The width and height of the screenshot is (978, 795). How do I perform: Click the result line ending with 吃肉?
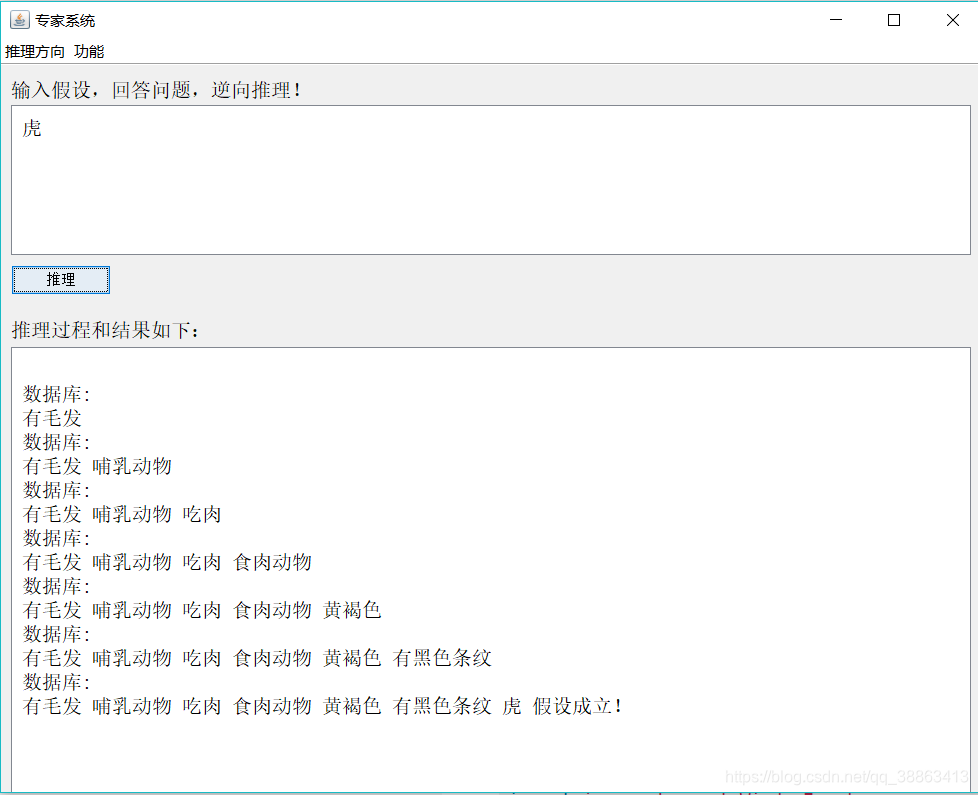point(122,514)
